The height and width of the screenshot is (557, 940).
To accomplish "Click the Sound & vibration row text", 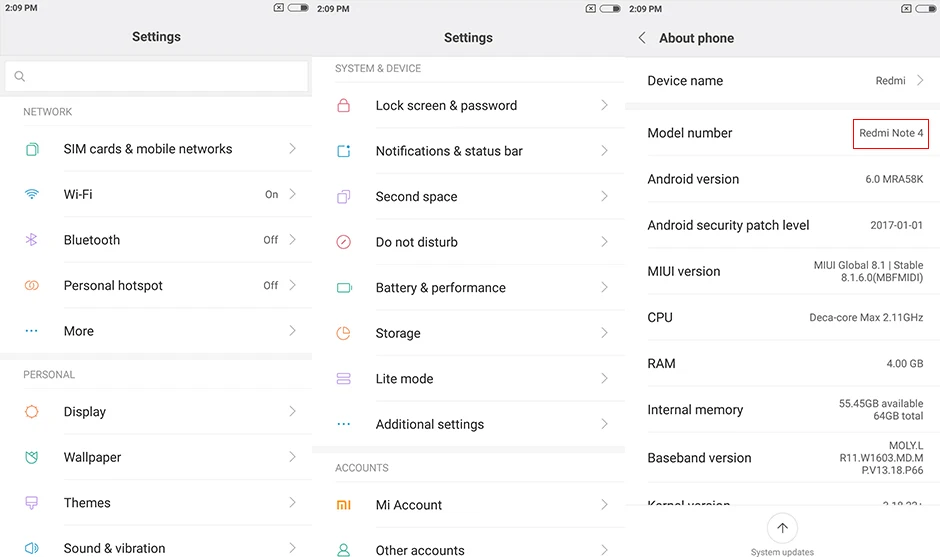I will pyautogui.click(x=115, y=549).
